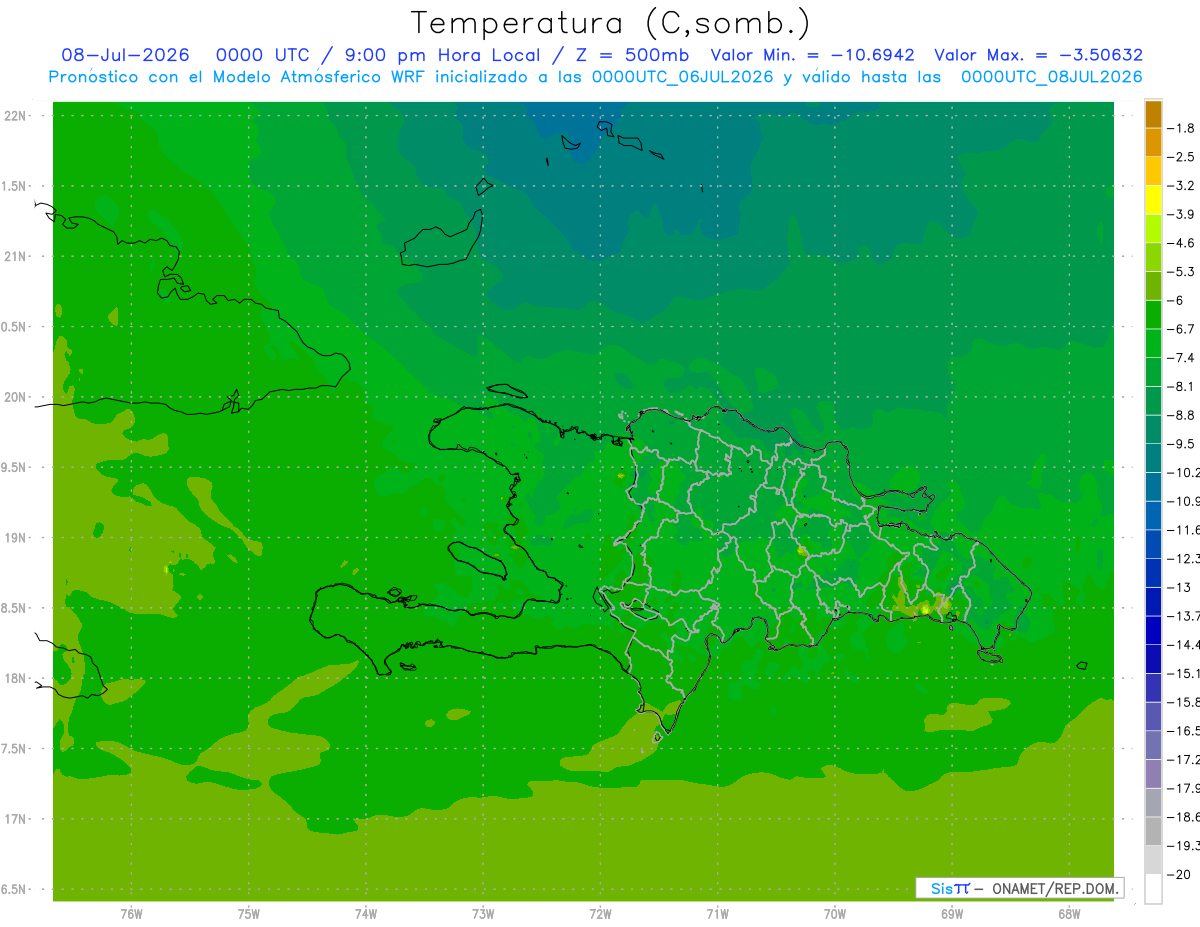Click the '21N' latitude label

coord(16,256)
